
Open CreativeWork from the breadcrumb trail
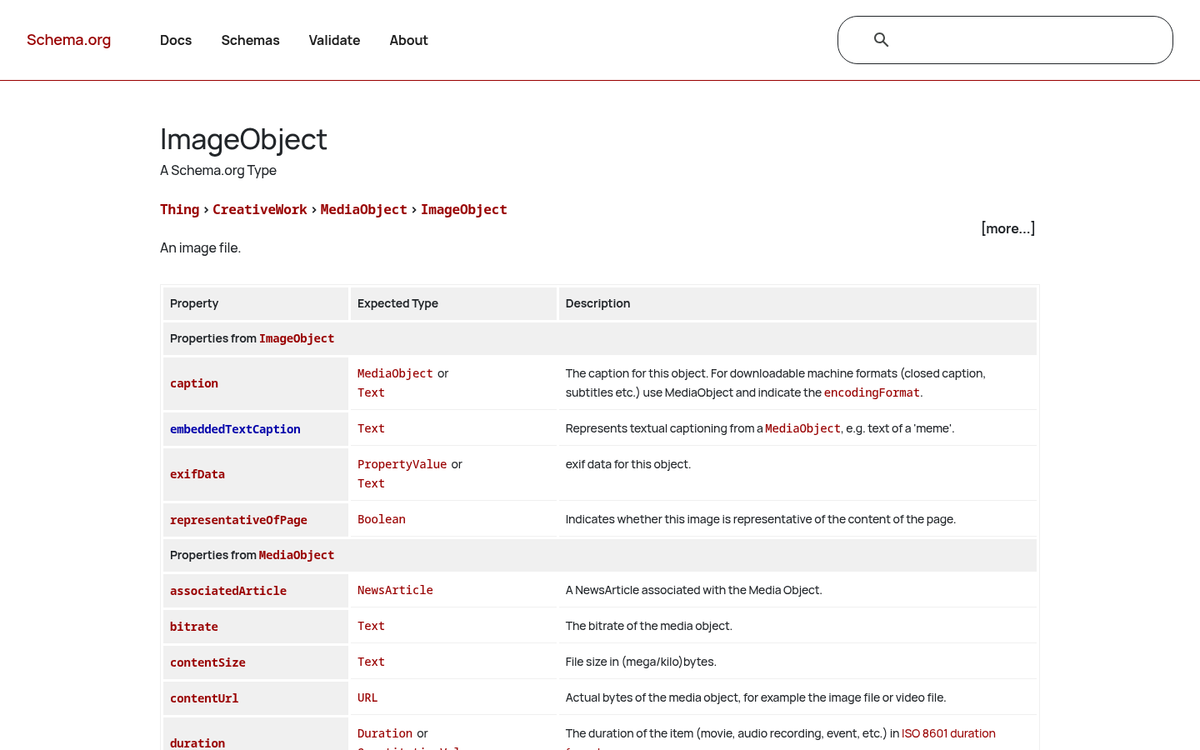click(259, 209)
